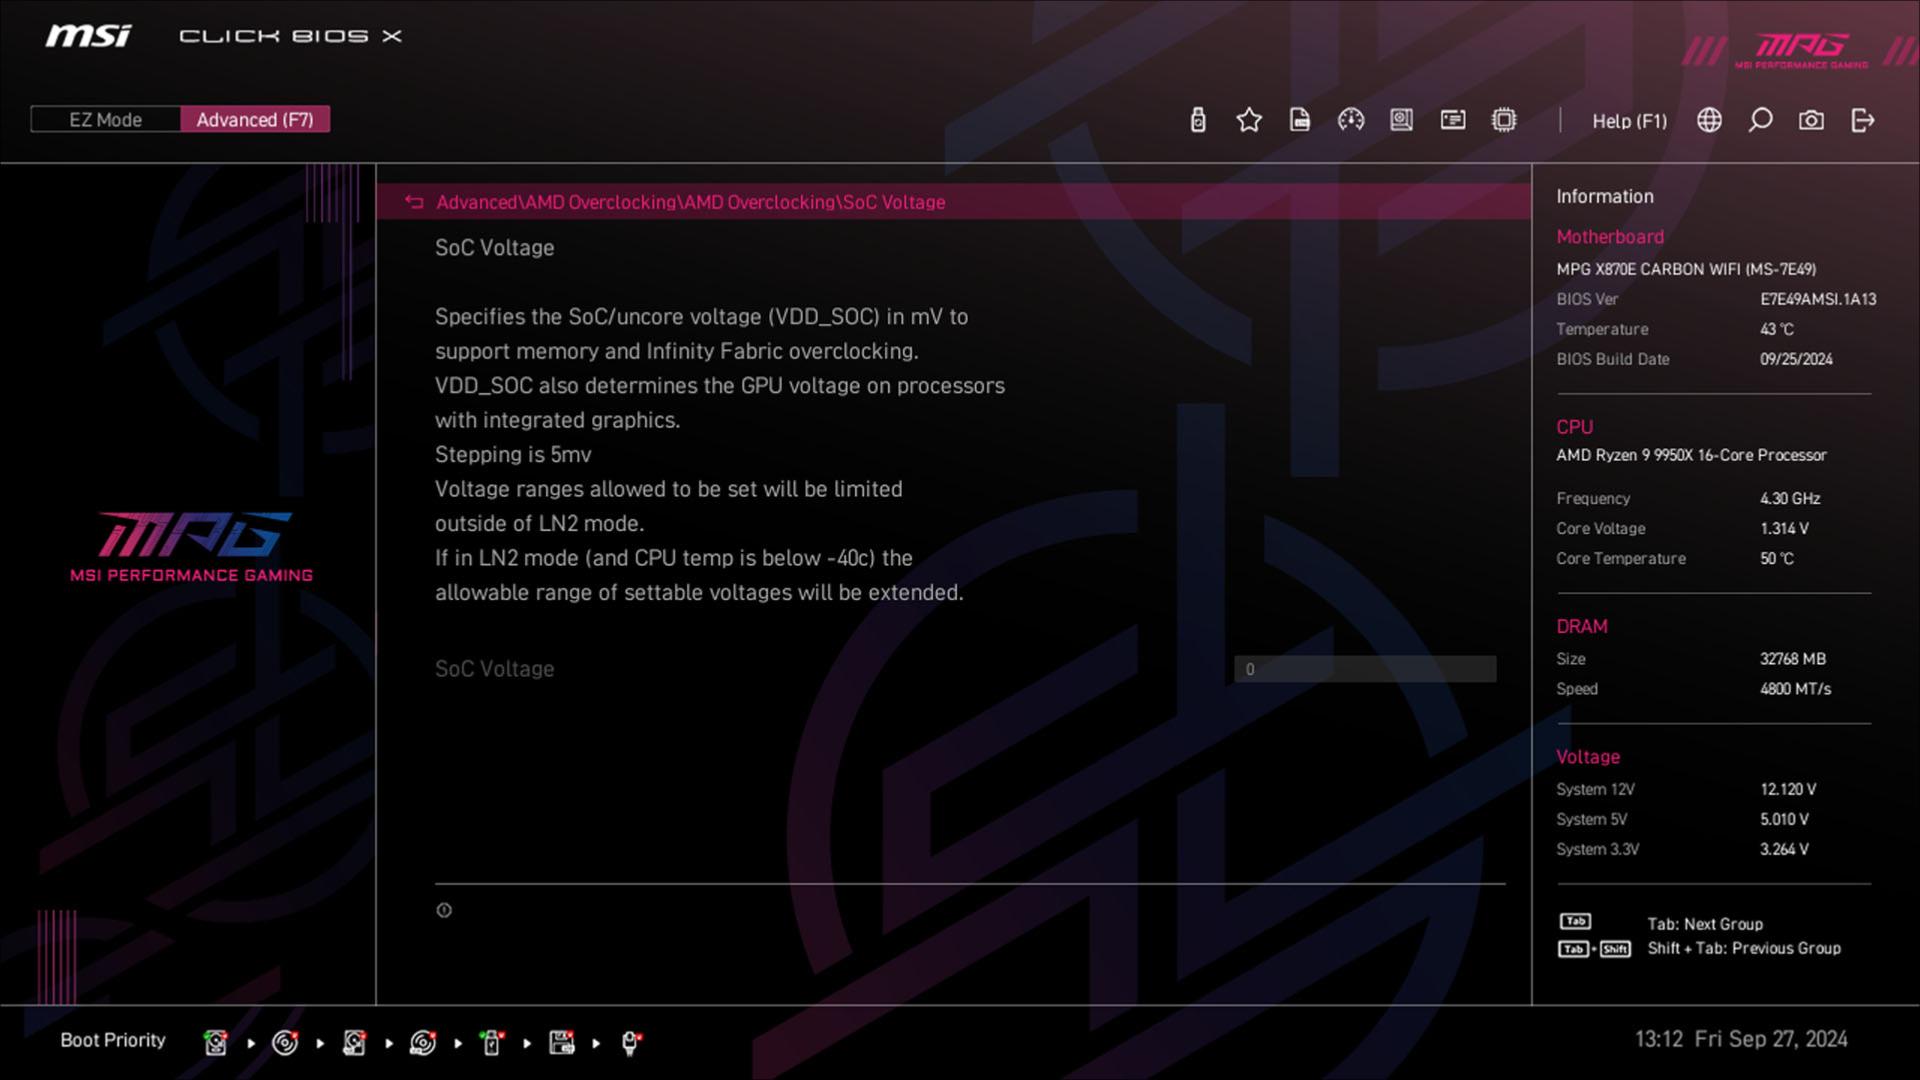The image size is (1920, 1080).
Task: Change language with the globe icon
Action: [x=1710, y=120]
